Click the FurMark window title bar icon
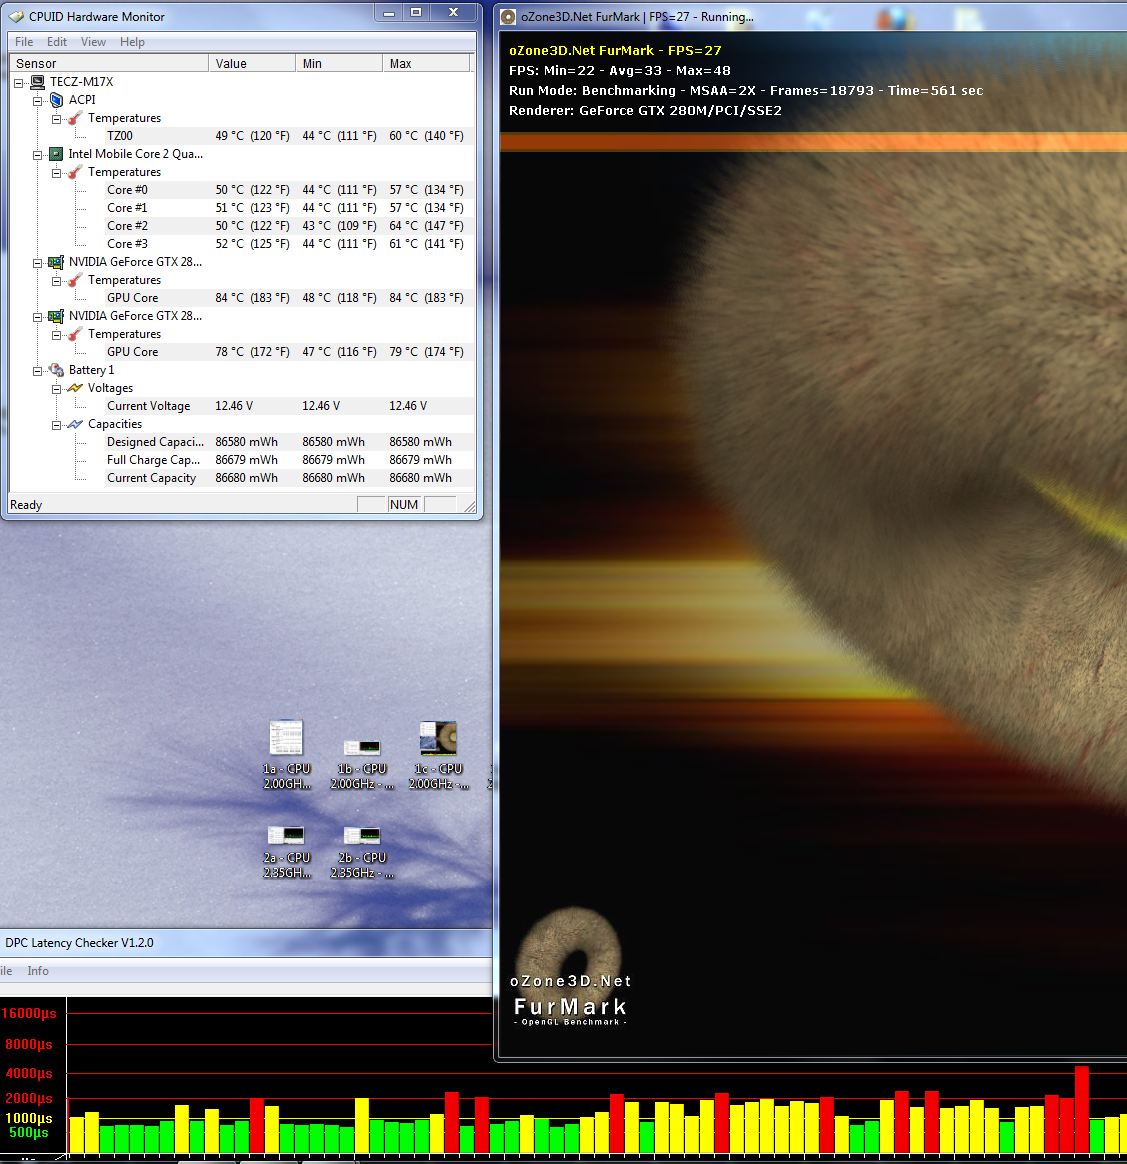The height and width of the screenshot is (1164, 1127). (x=508, y=17)
